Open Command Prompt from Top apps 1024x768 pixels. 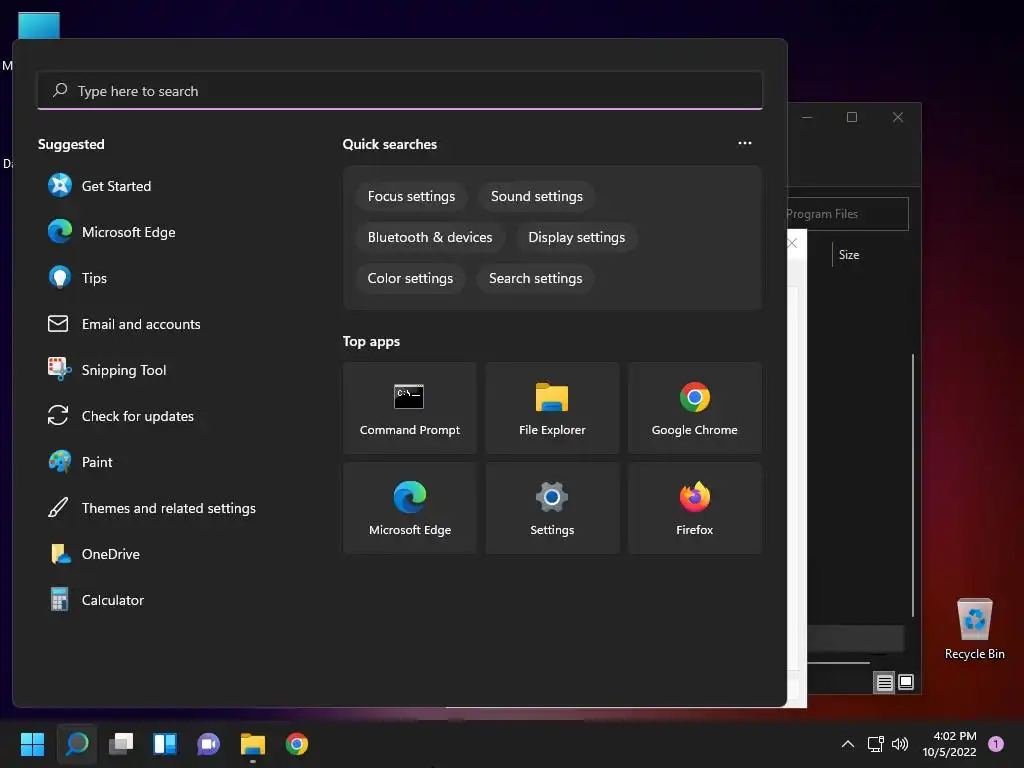click(x=409, y=408)
